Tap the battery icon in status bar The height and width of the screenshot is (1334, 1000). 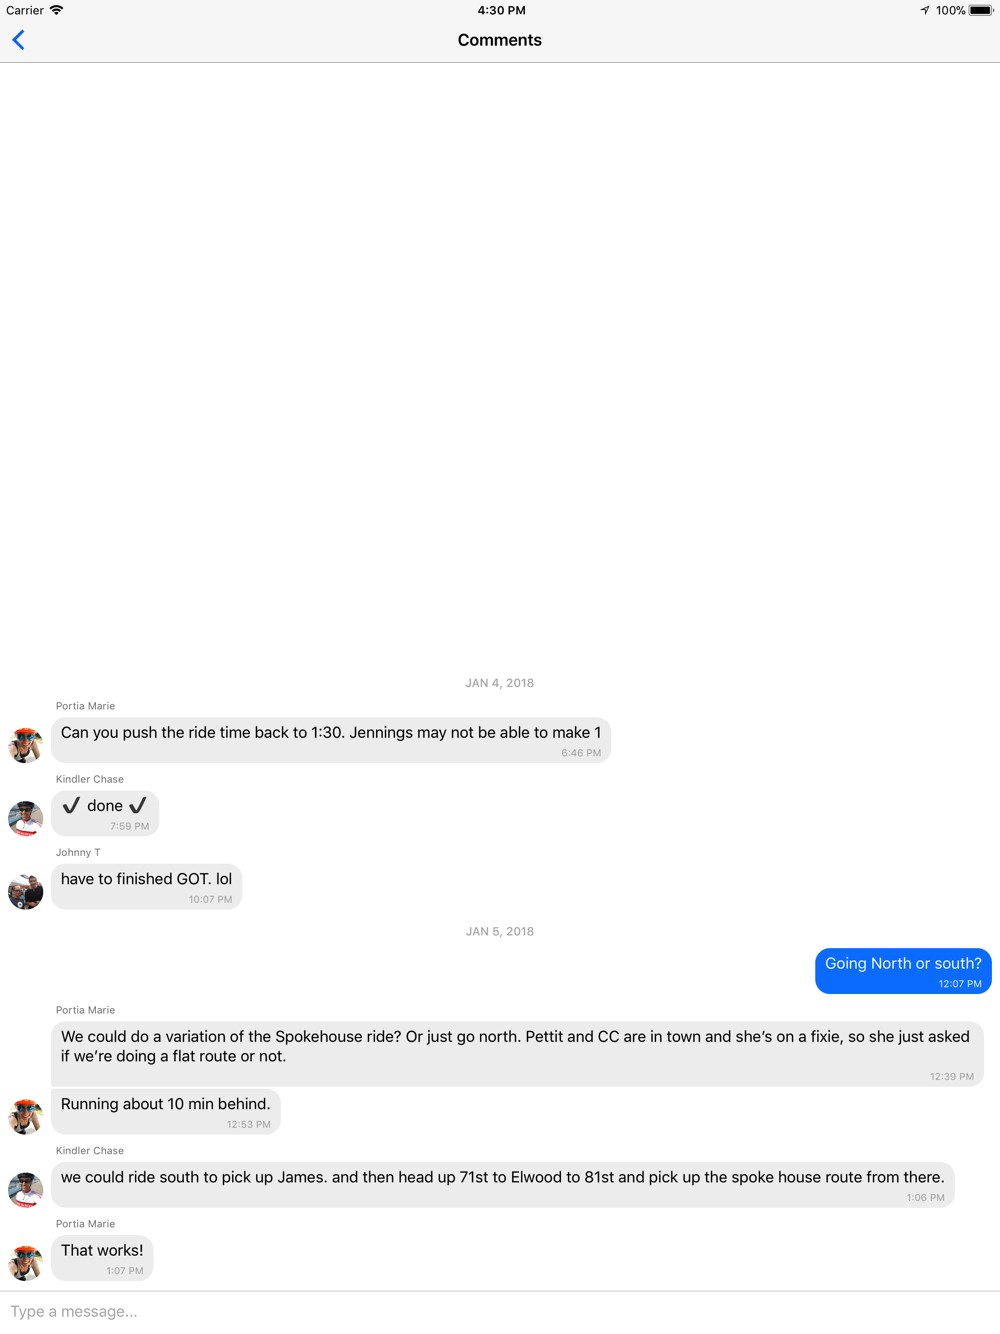[x=981, y=10]
